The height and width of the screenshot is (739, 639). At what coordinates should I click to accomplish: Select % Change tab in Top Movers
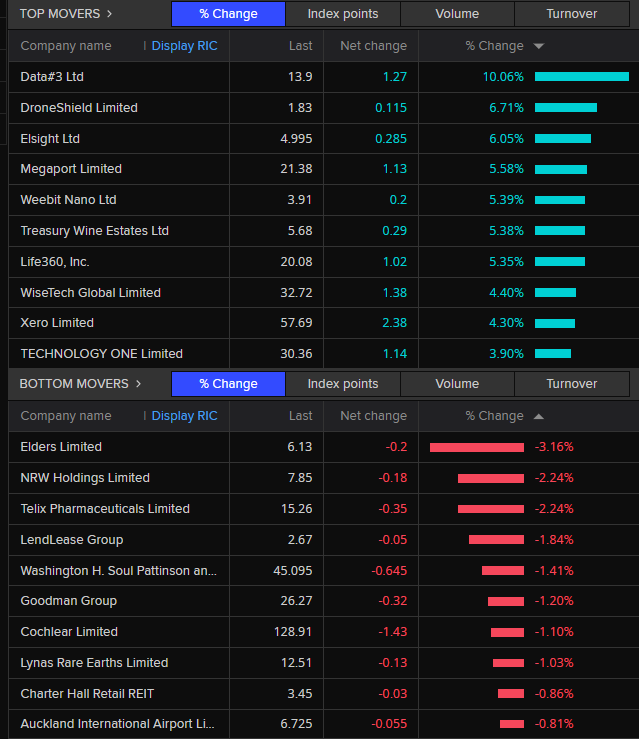229,14
